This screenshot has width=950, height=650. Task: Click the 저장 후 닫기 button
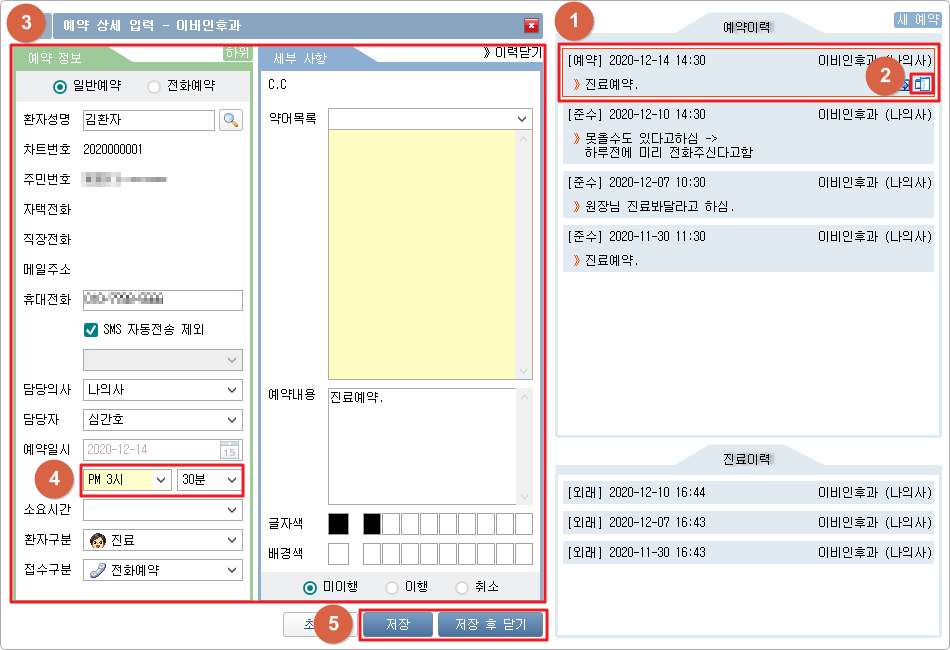coord(490,625)
